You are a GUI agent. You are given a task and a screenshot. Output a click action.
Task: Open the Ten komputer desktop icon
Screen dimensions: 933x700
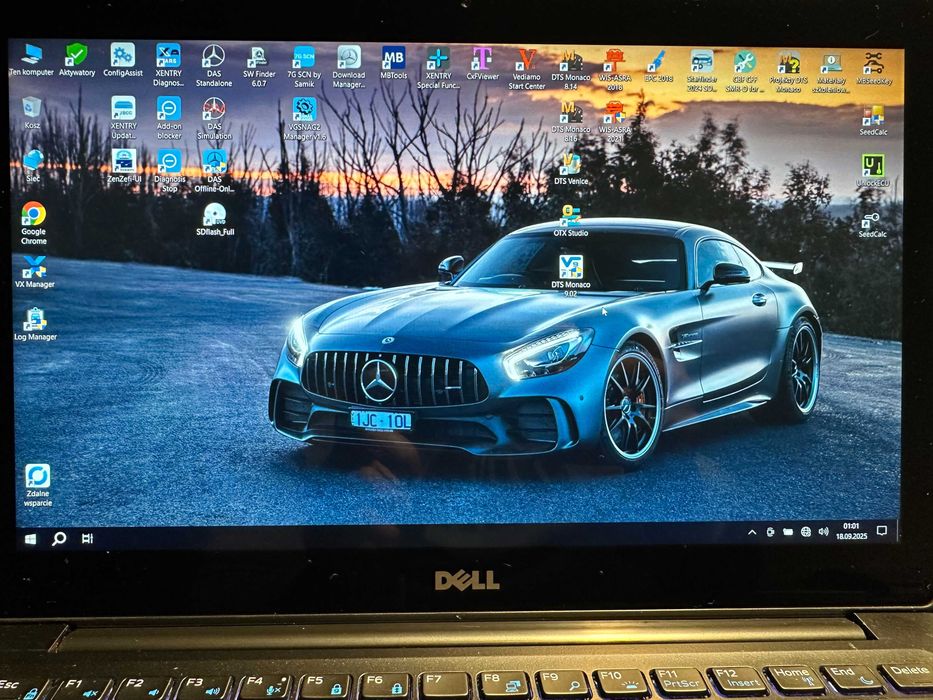tap(32, 60)
